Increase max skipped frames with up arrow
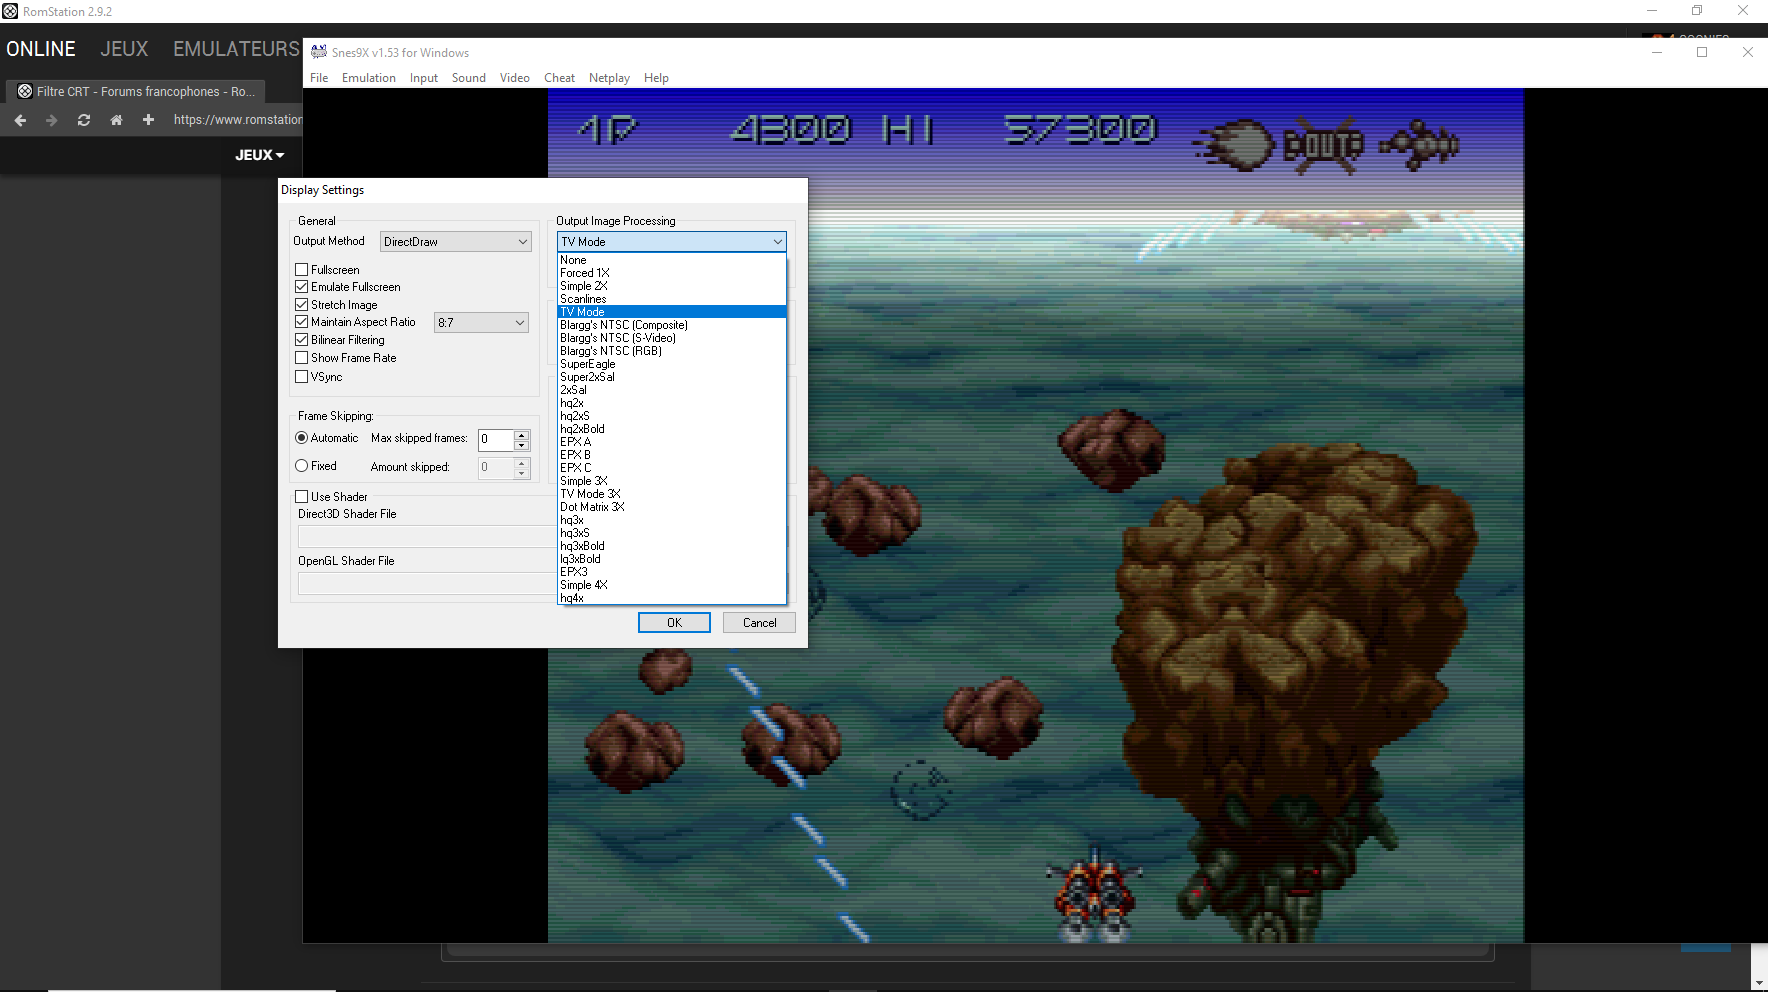Screen dimensions: 1768x992 (521, 434)
